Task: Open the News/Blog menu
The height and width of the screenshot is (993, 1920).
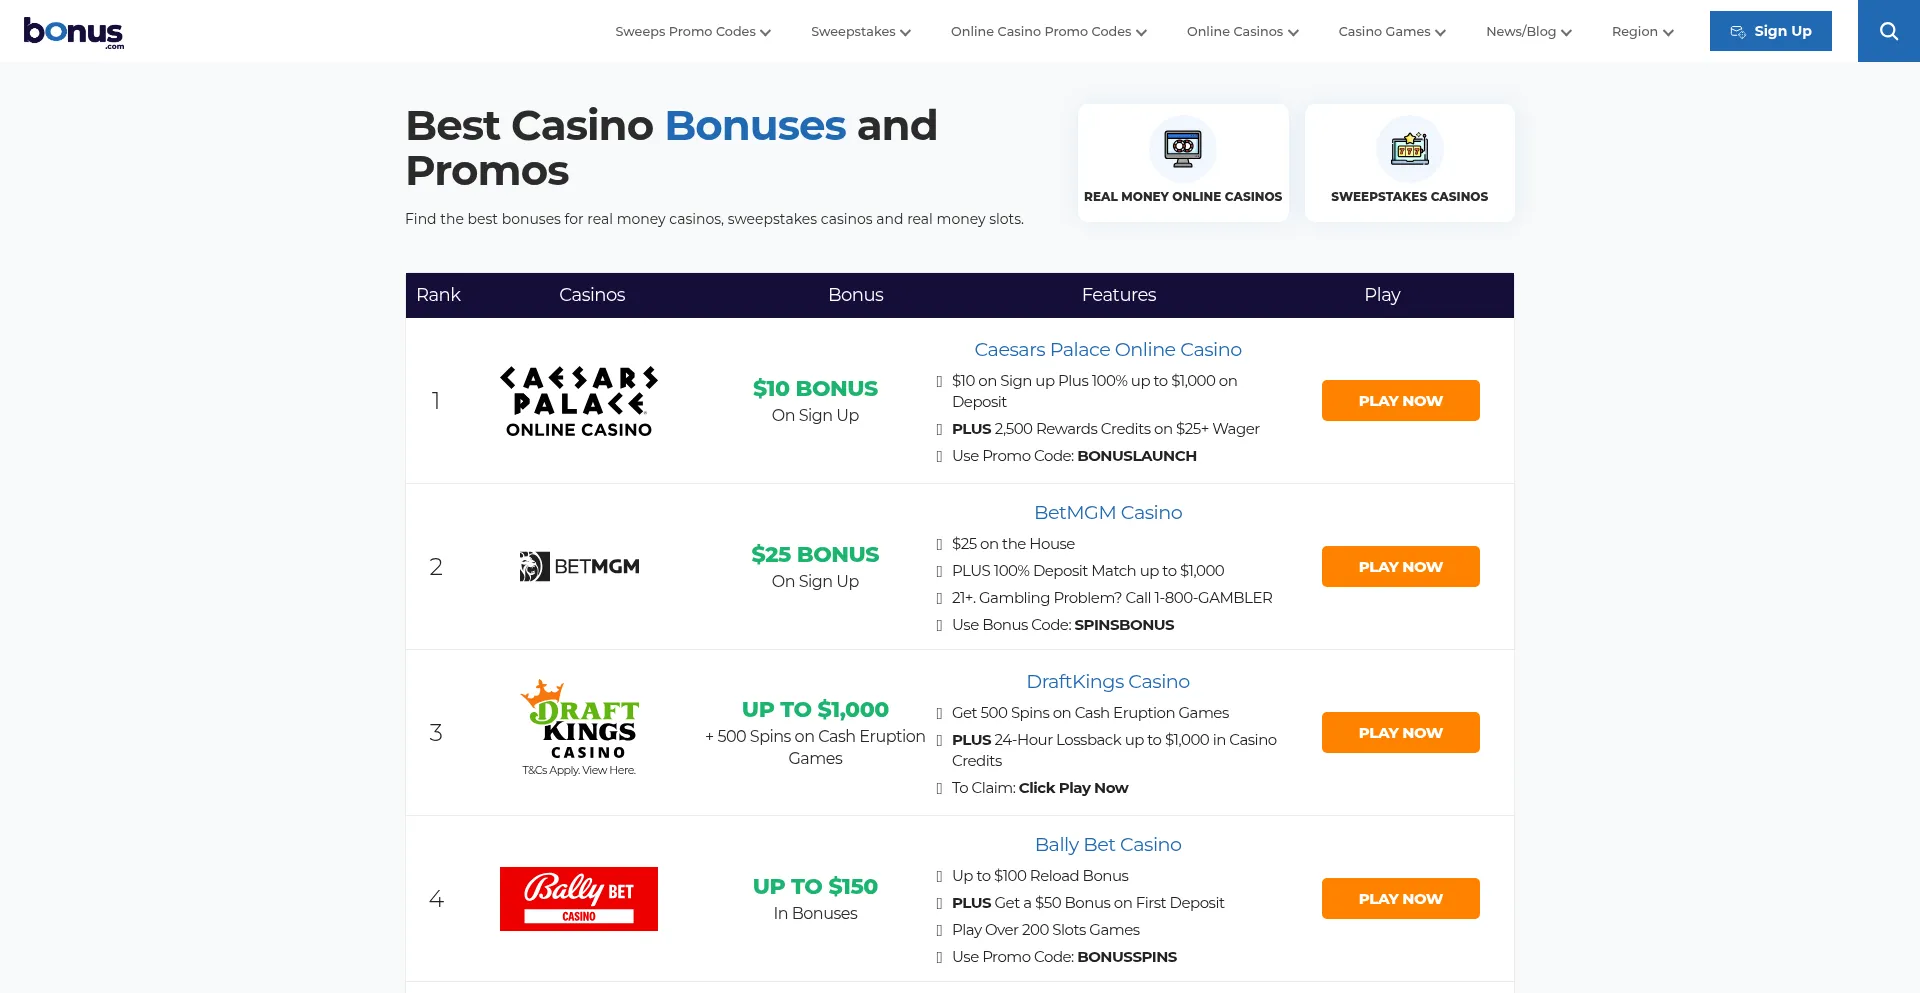Action: pos(1528,32)
